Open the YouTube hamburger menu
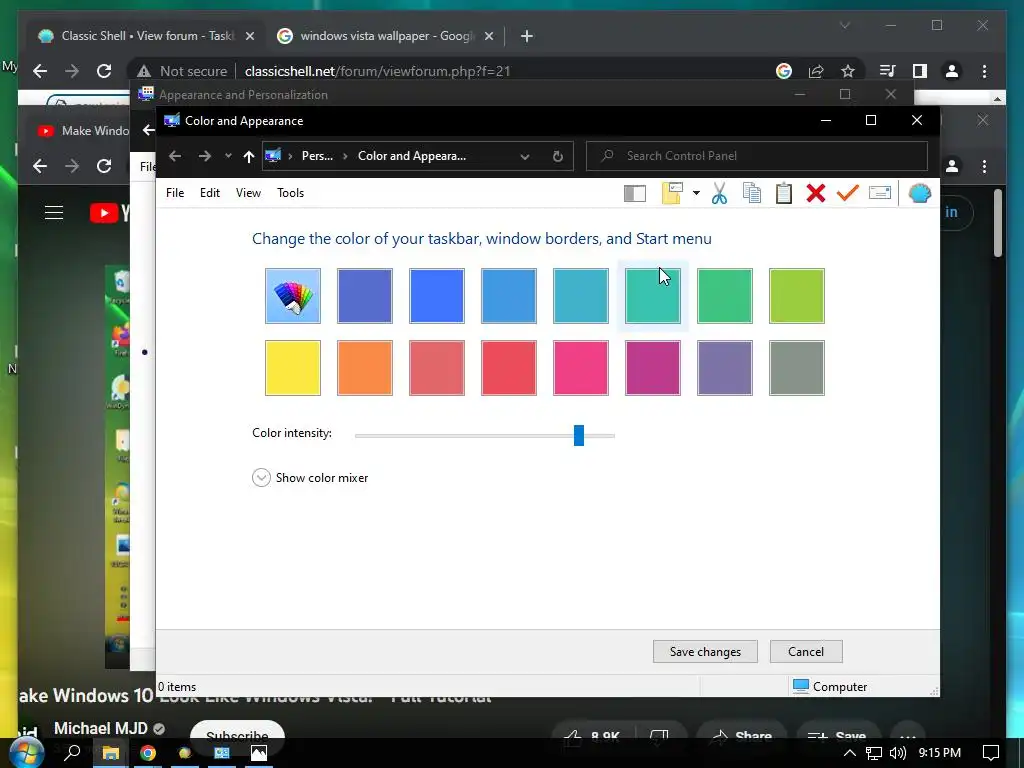The height and width of the screenshot is (768, 1024). click(x=54, y=213)
